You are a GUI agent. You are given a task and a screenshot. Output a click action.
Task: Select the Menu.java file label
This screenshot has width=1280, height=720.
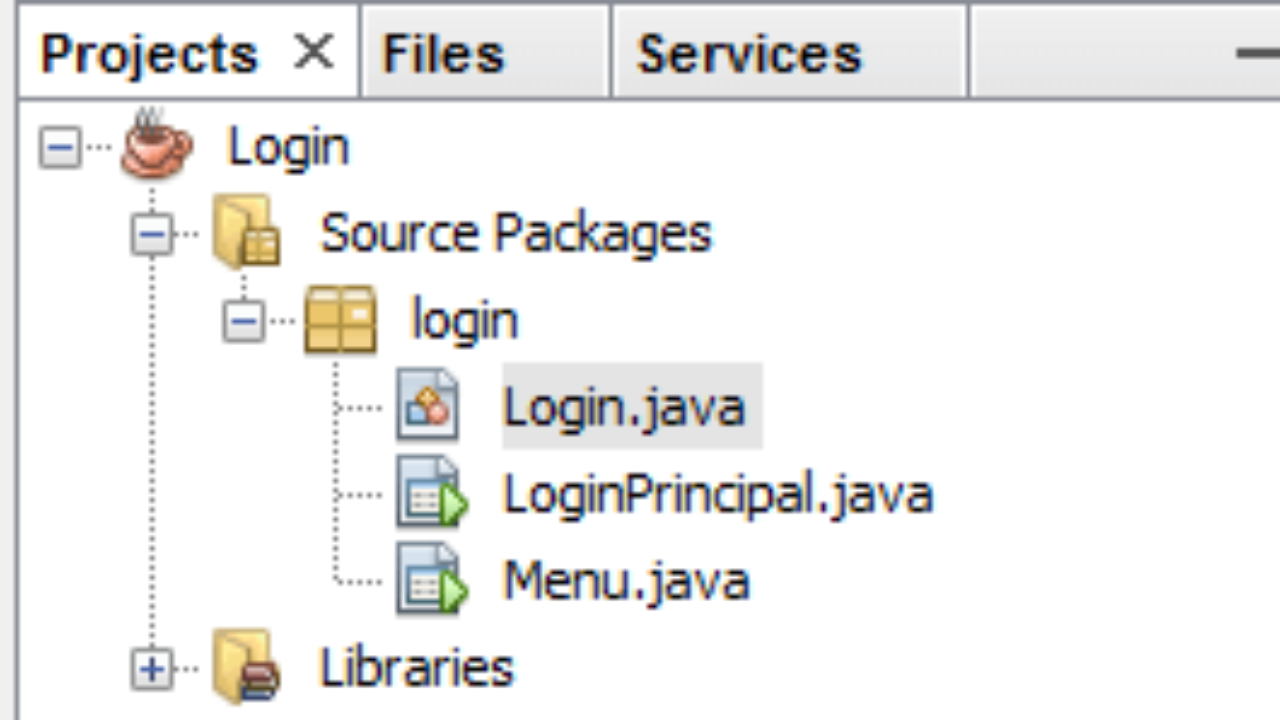626,581
